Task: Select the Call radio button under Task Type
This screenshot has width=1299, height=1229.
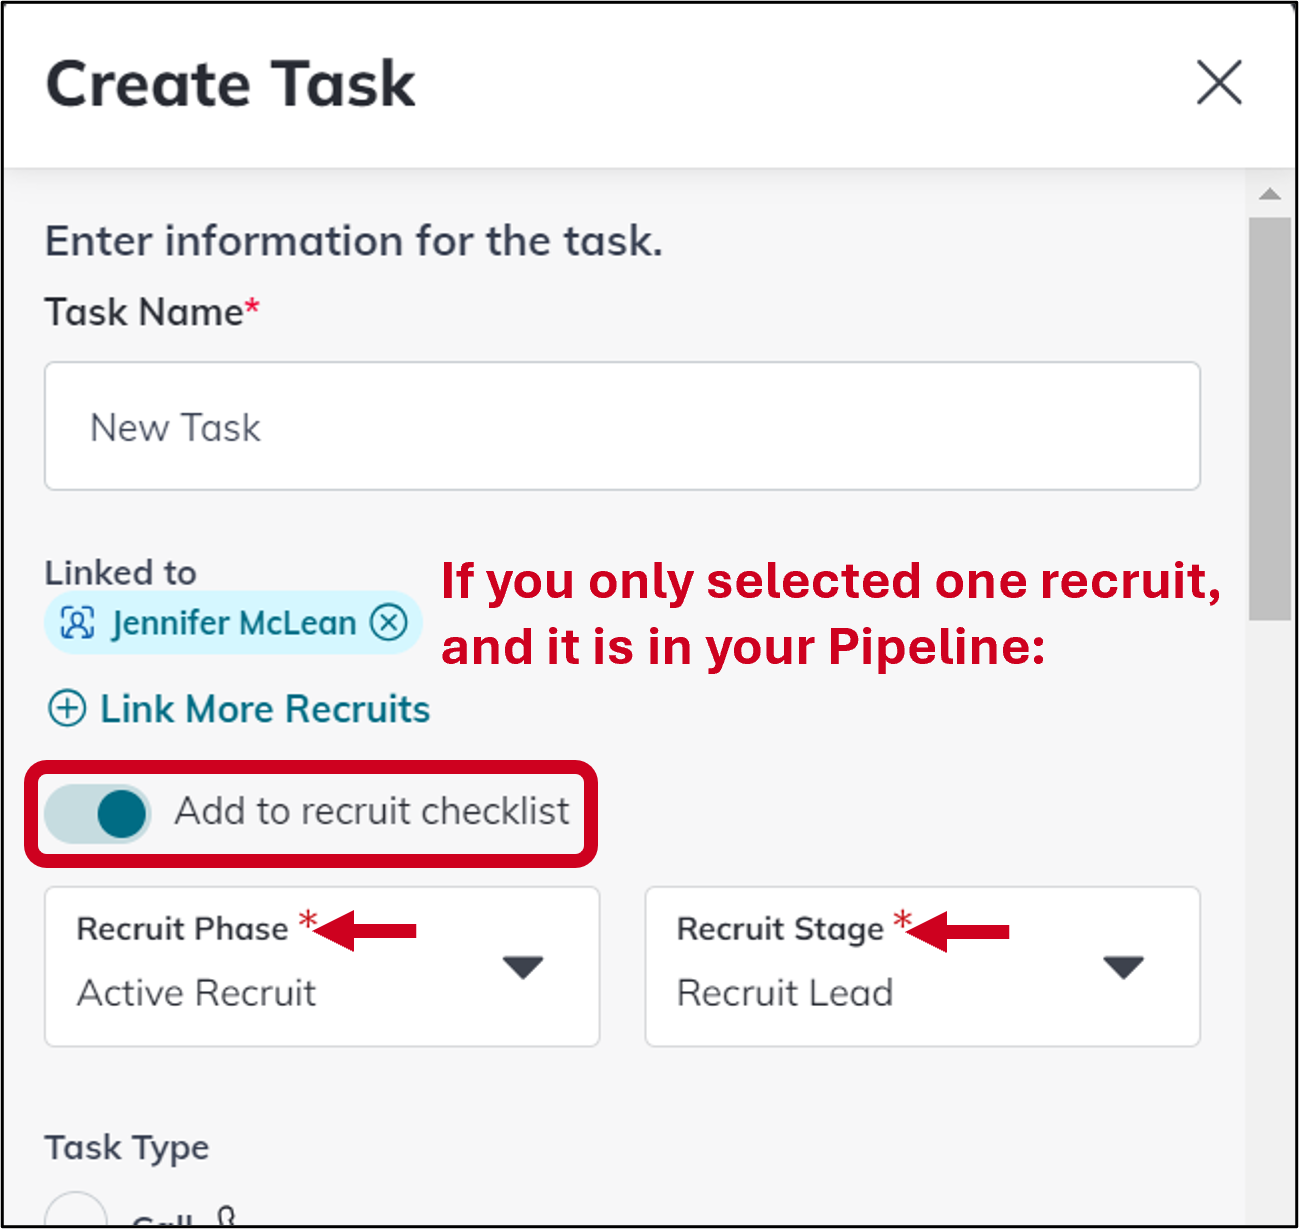Action: coord(77,1218)
